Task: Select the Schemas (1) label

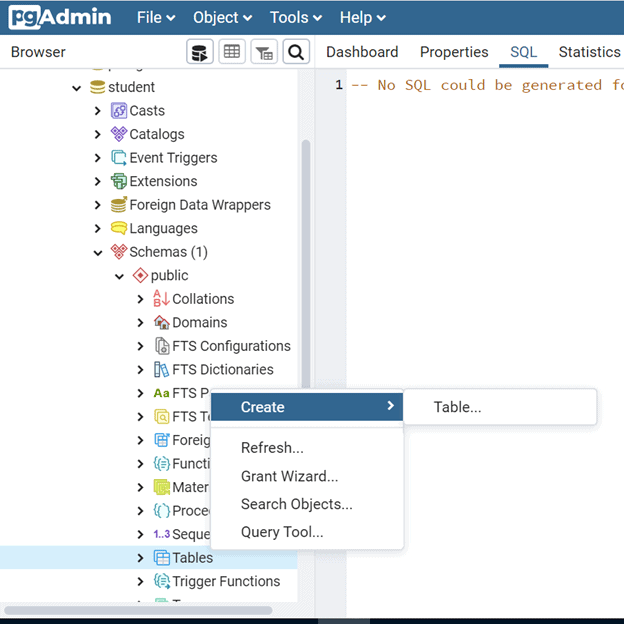Action: [169, 252]
